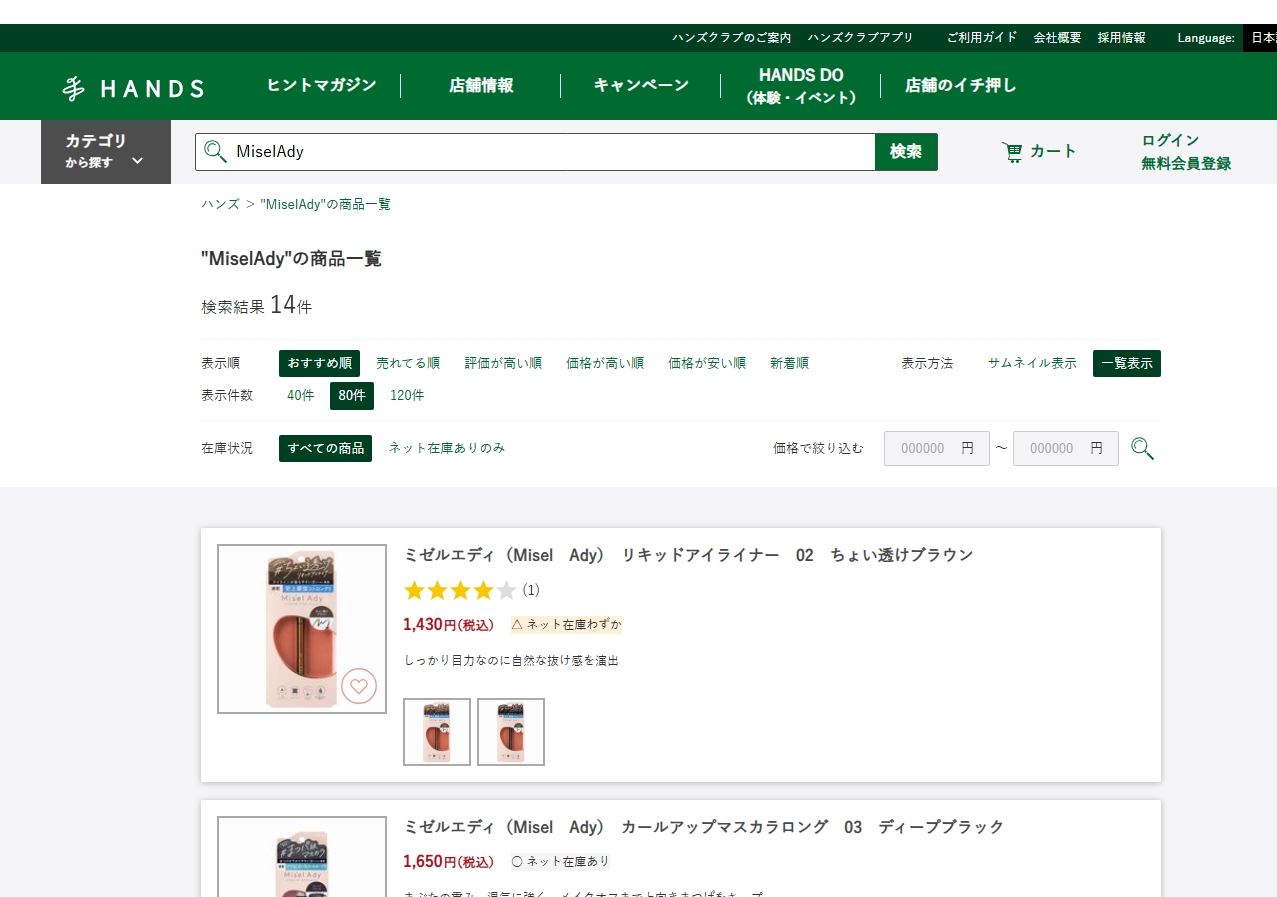Open 店舗のイチ押し menu
The height and width of the screenshot is (897, 1277).
[961, 85]
